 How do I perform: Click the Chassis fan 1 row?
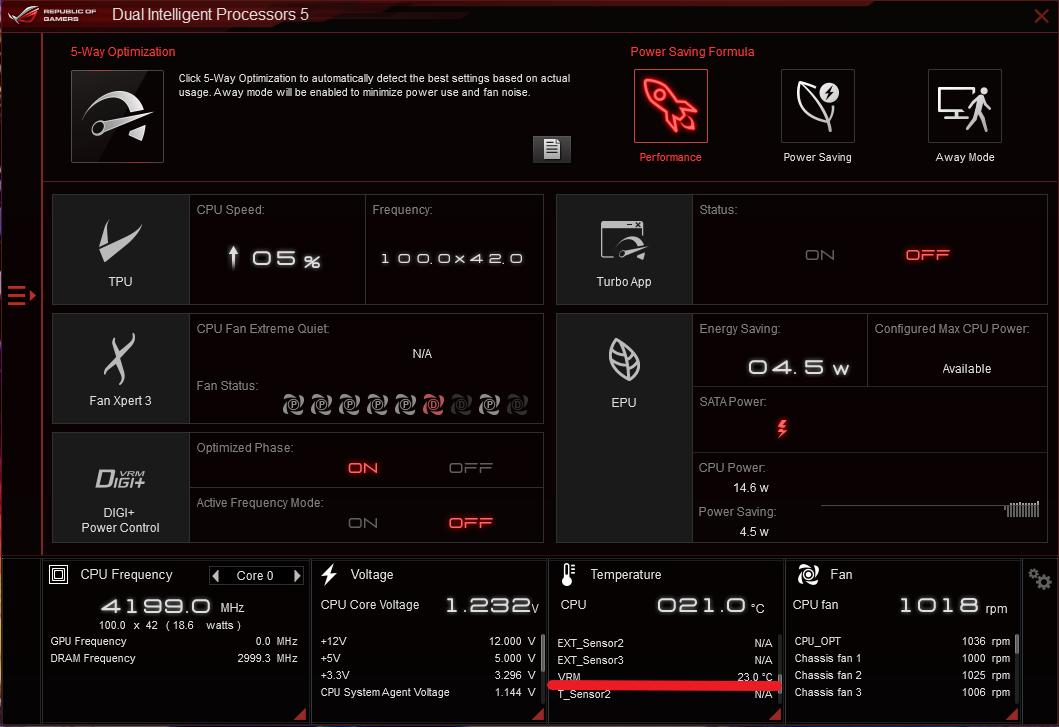(902, 658)
